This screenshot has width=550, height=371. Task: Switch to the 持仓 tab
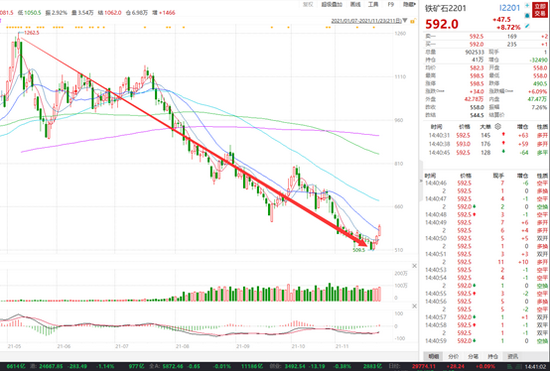(493, 356)
